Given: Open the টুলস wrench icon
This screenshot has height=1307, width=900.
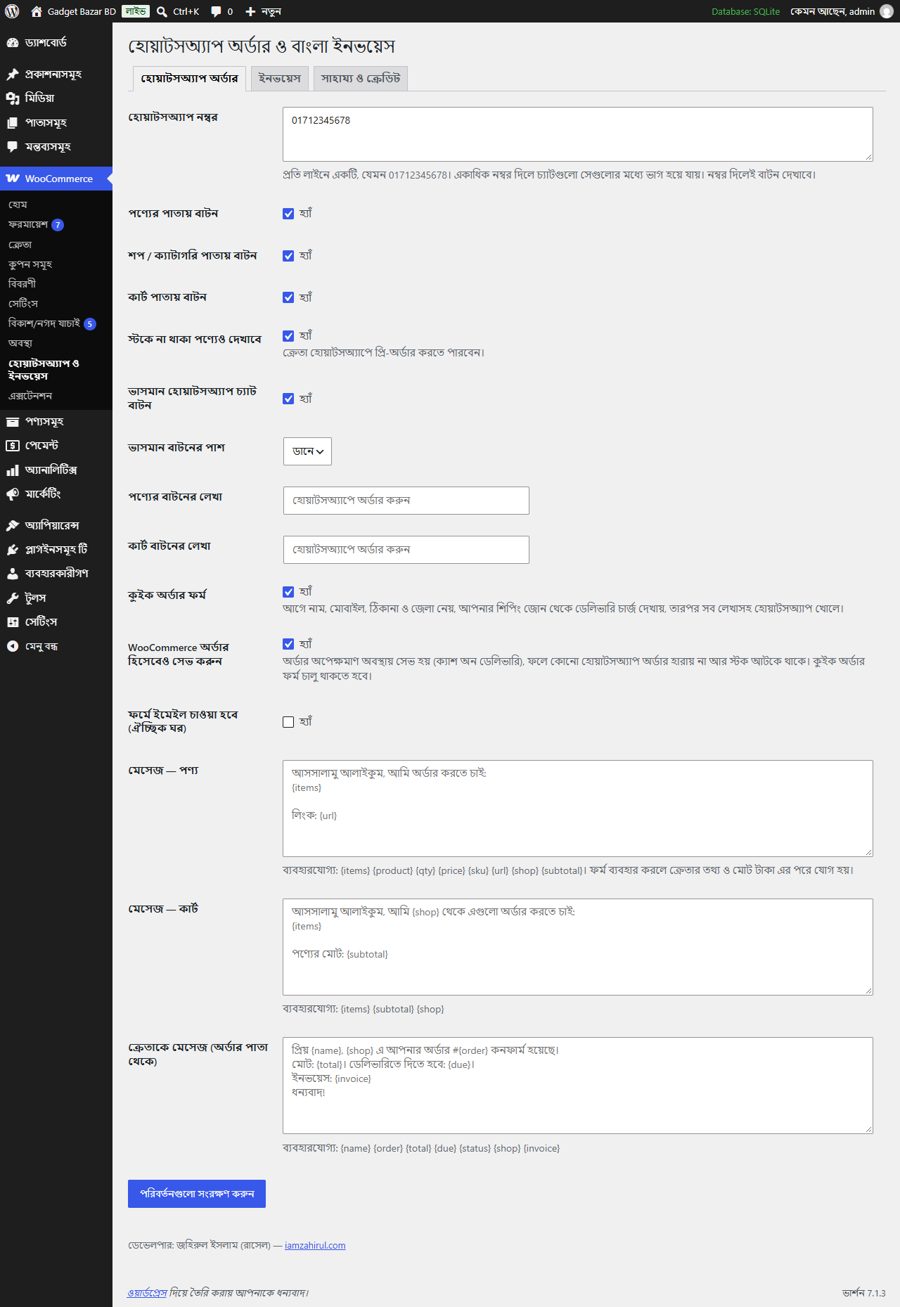Looking at the screenshot, I should (x=12, y=598).
